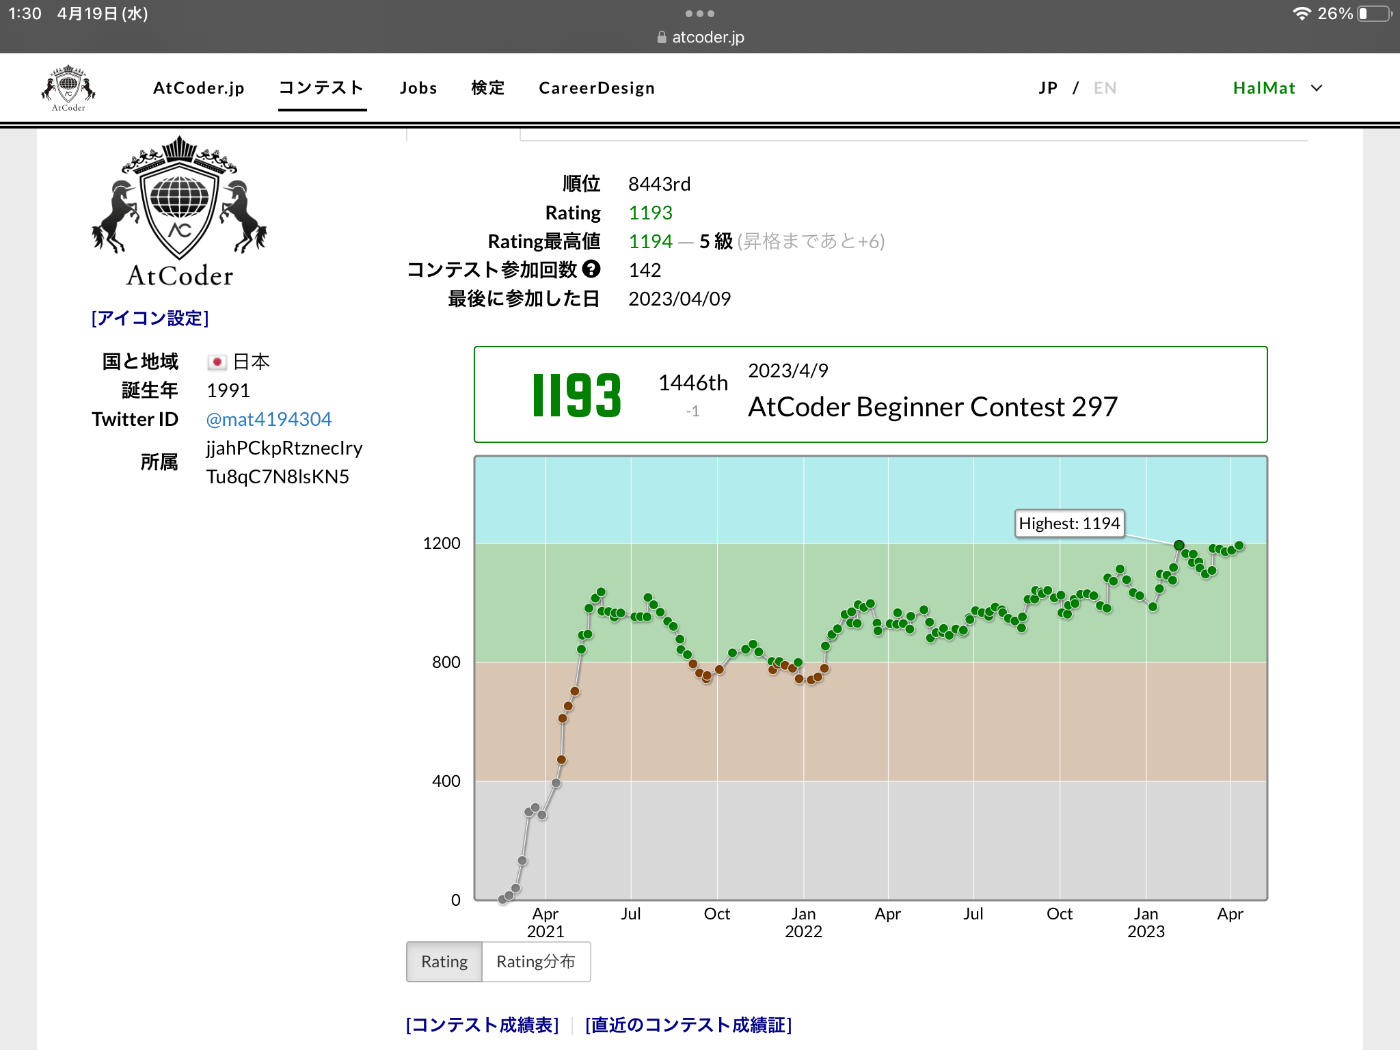Click the 2023/4/9 date in status box
The height and width of the screenshot is (1050, 1400).
788,371
